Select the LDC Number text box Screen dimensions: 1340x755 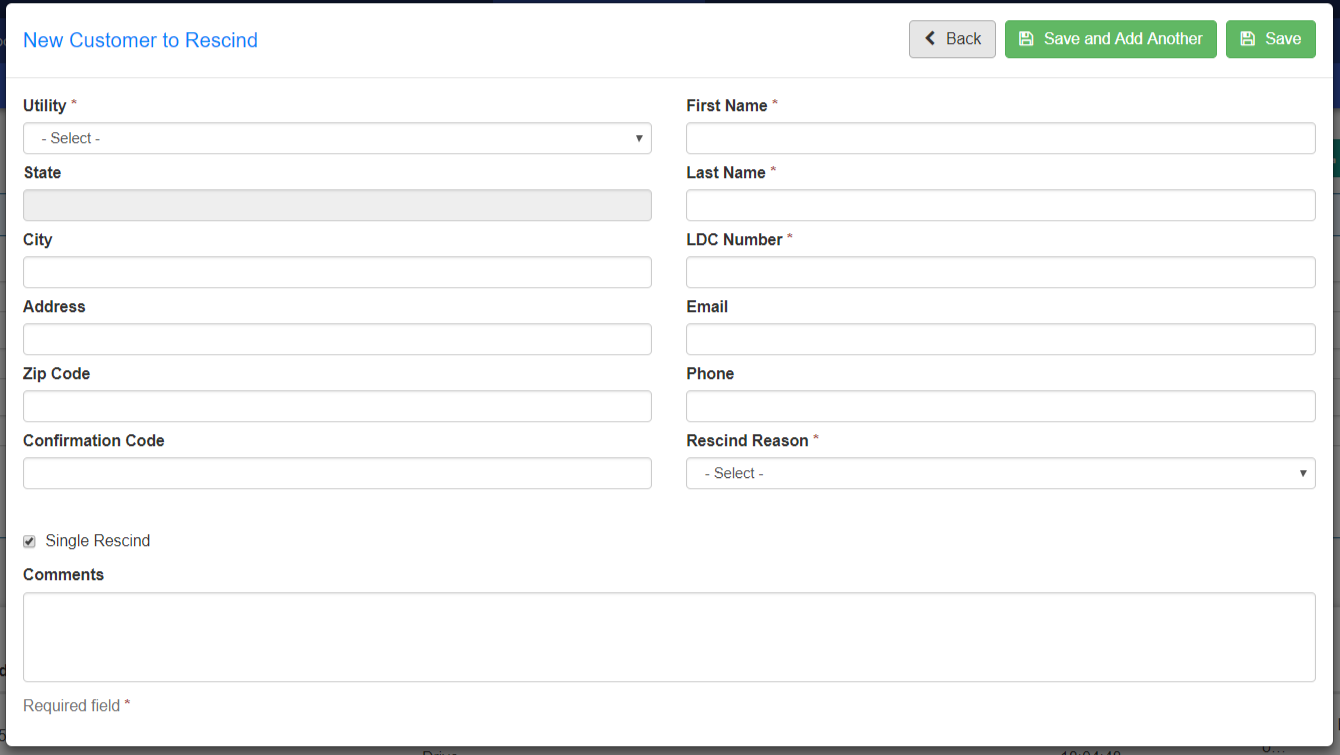coord(1000,272)
